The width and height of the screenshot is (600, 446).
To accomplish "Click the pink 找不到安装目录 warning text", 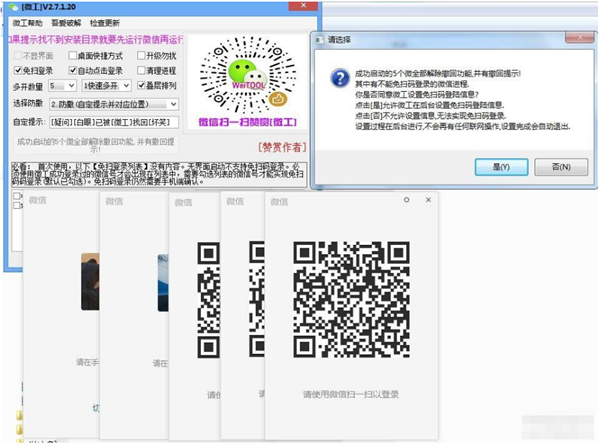I will tap(96, 39).
